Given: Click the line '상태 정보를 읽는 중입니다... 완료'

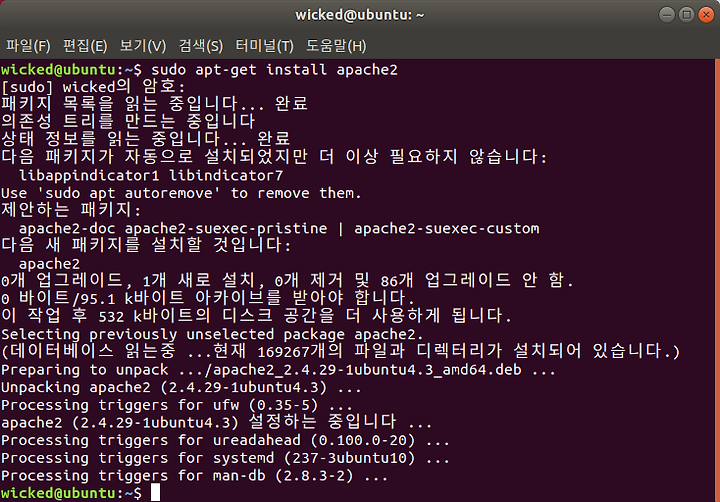Looking at the screenshot, I should click(146, 139).
